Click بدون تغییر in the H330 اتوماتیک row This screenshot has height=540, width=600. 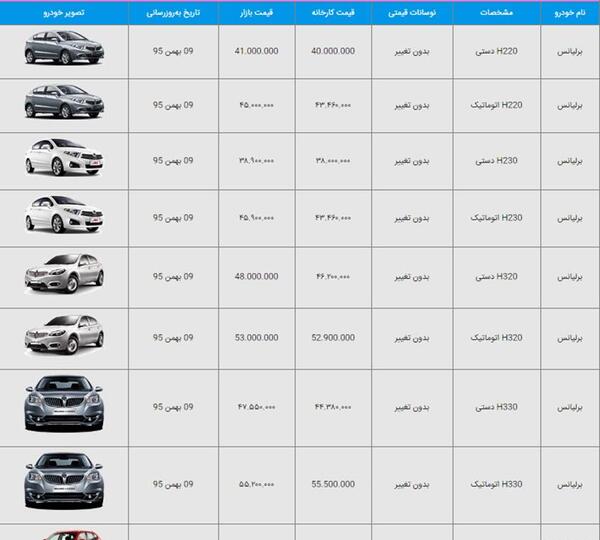tap(412, 485)
